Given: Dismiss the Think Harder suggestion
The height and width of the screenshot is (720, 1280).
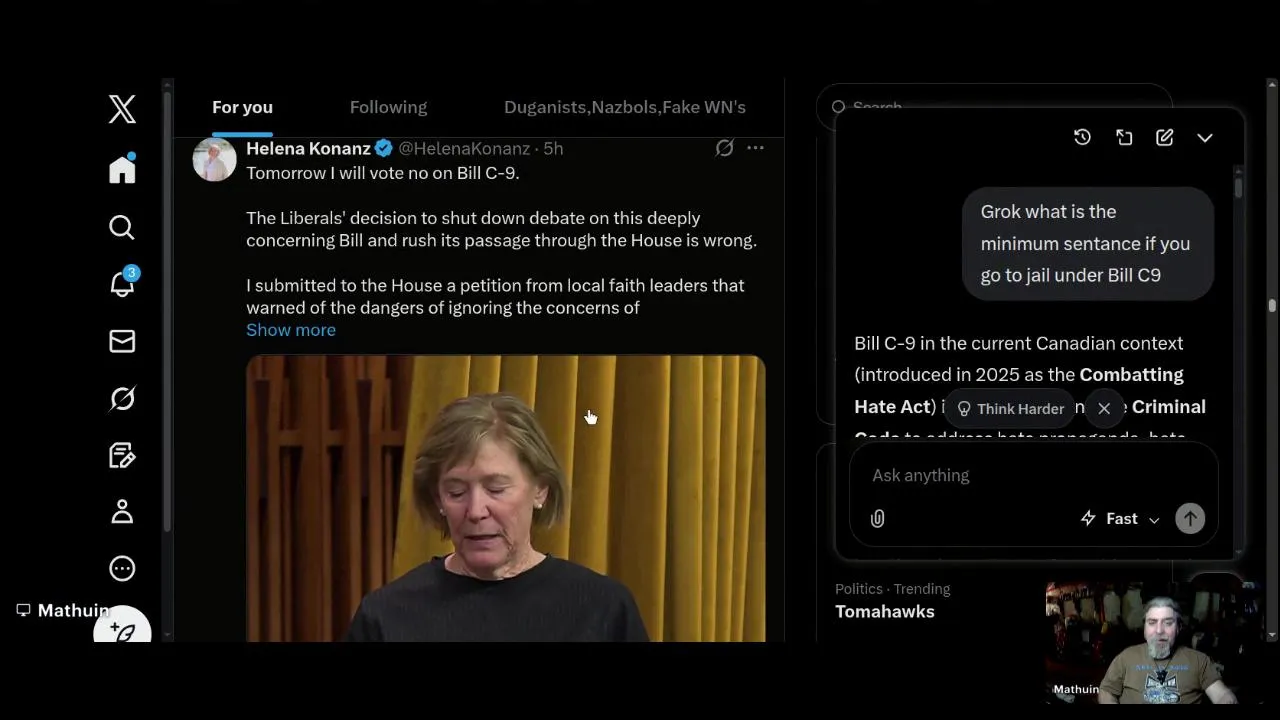Looking at the screenshot, I should (x=1104, y=408).
